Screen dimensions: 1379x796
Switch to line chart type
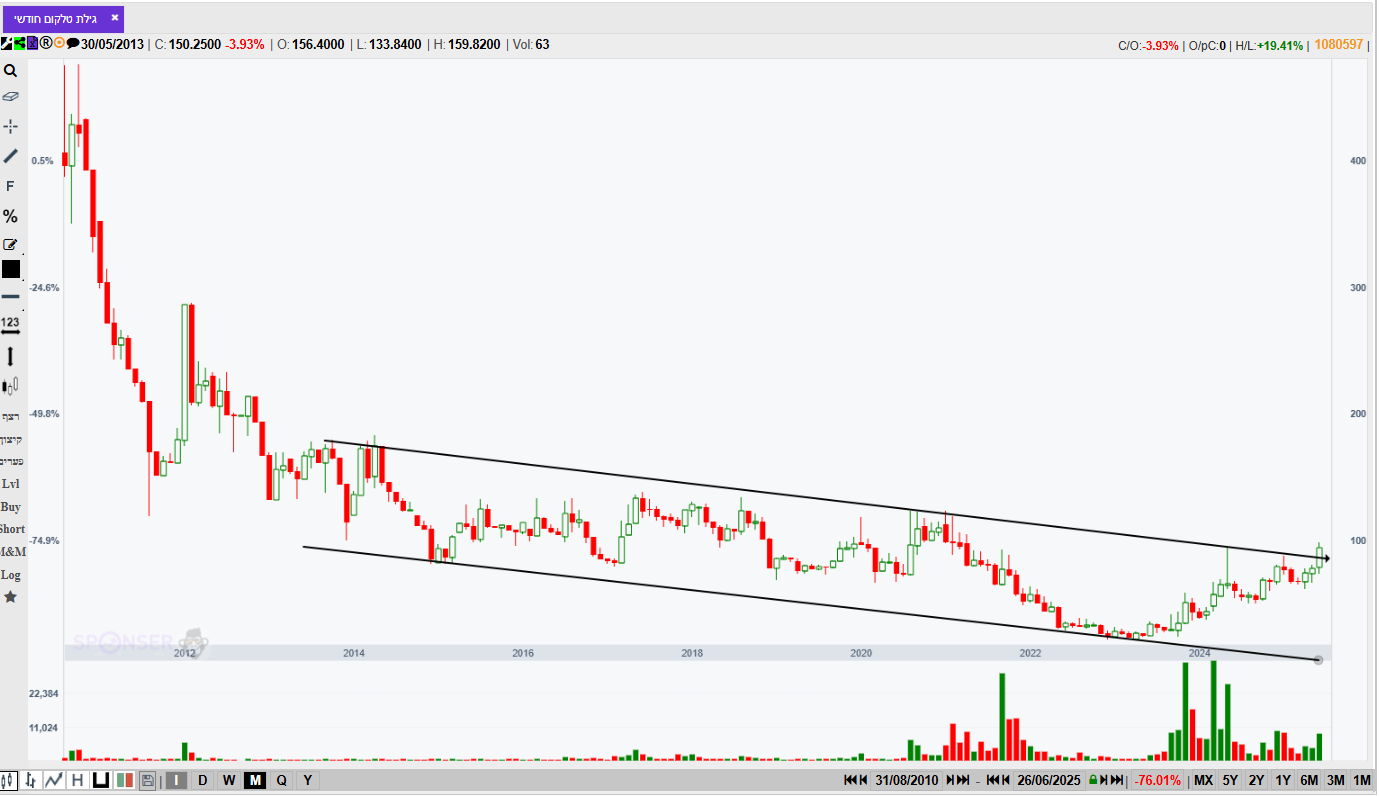54,780
